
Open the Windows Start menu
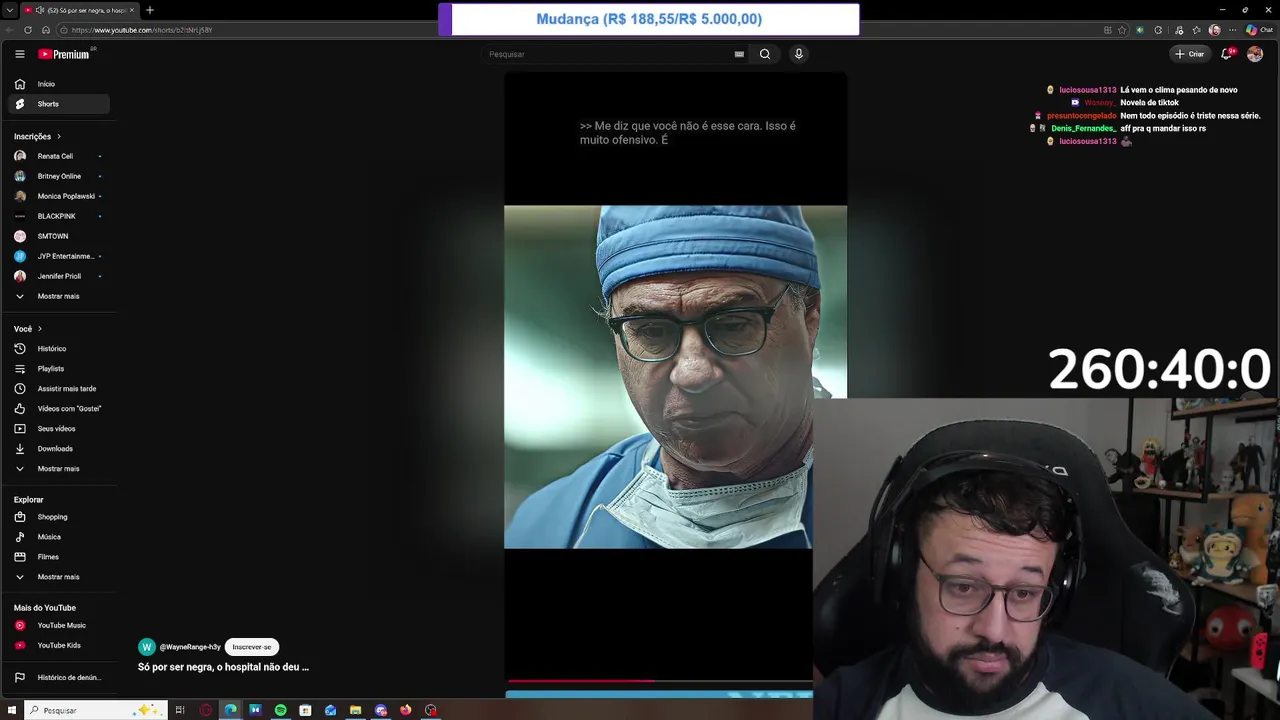coord(11,710)
